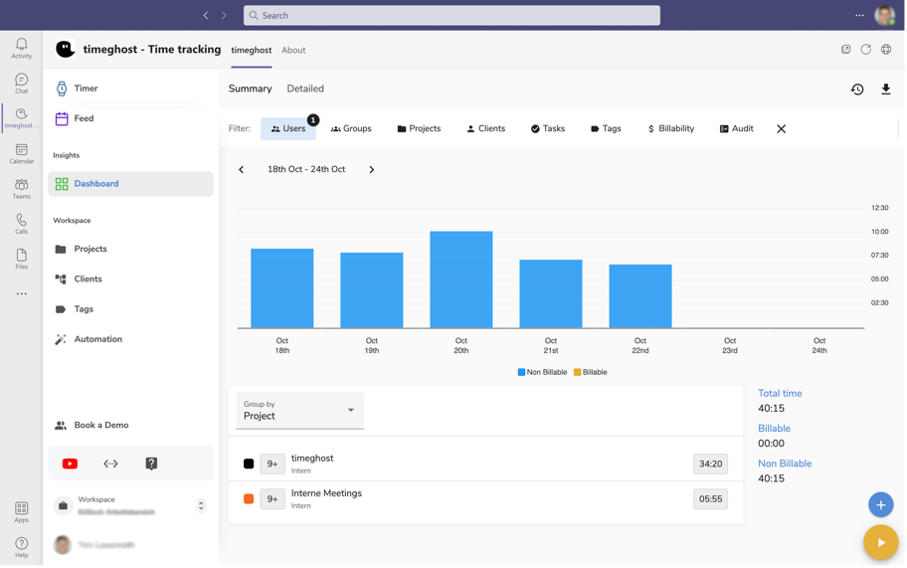Click the history clock icon

857,89
